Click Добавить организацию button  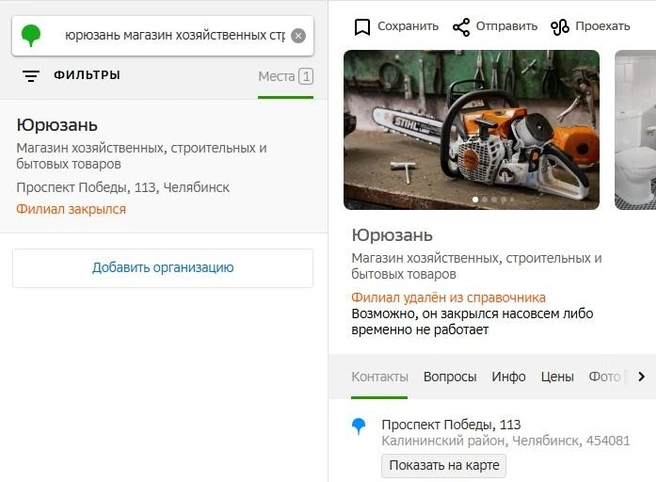pyautogui.click(x=162, y=268)
